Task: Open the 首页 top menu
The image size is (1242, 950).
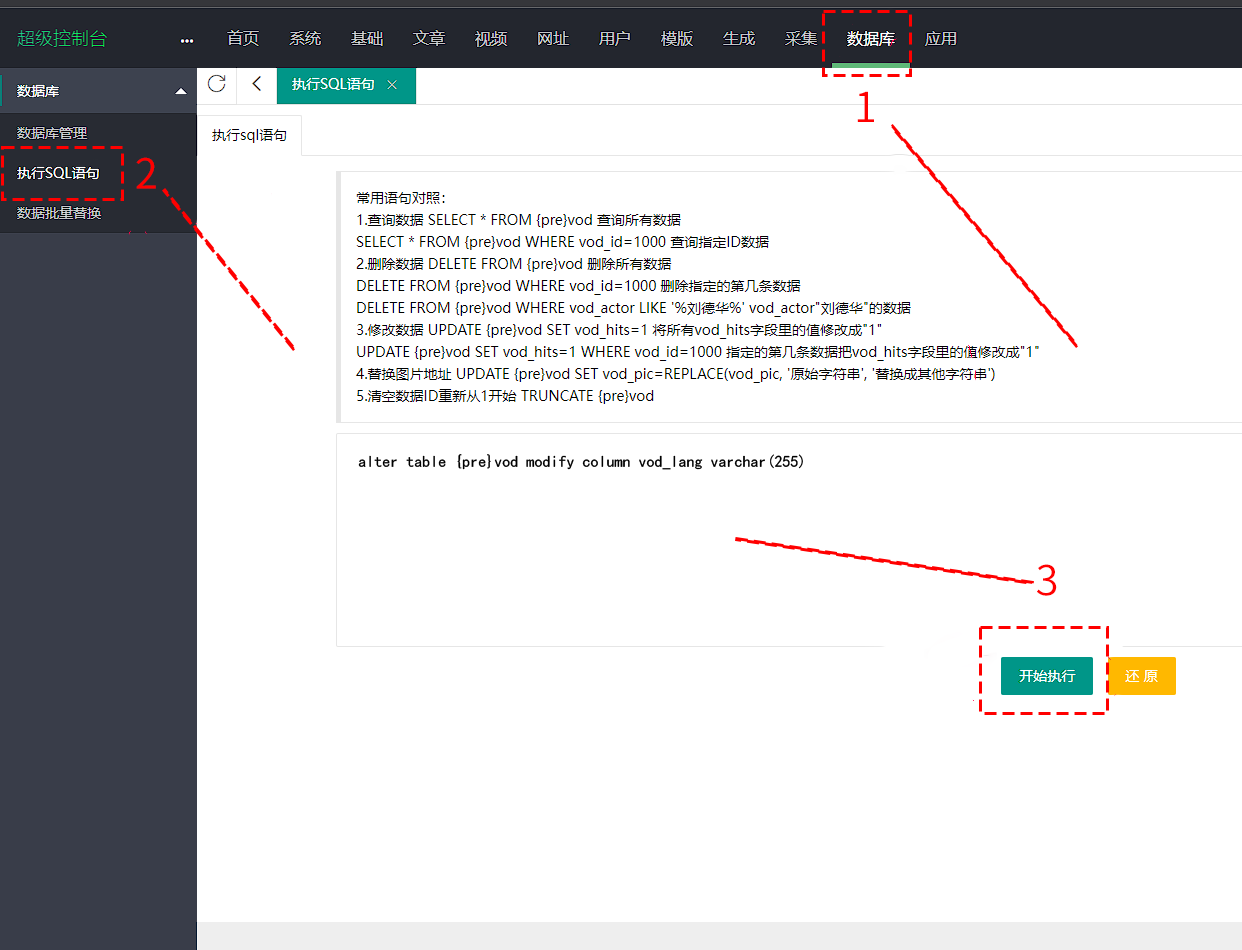Action: (x=243, y=39)
